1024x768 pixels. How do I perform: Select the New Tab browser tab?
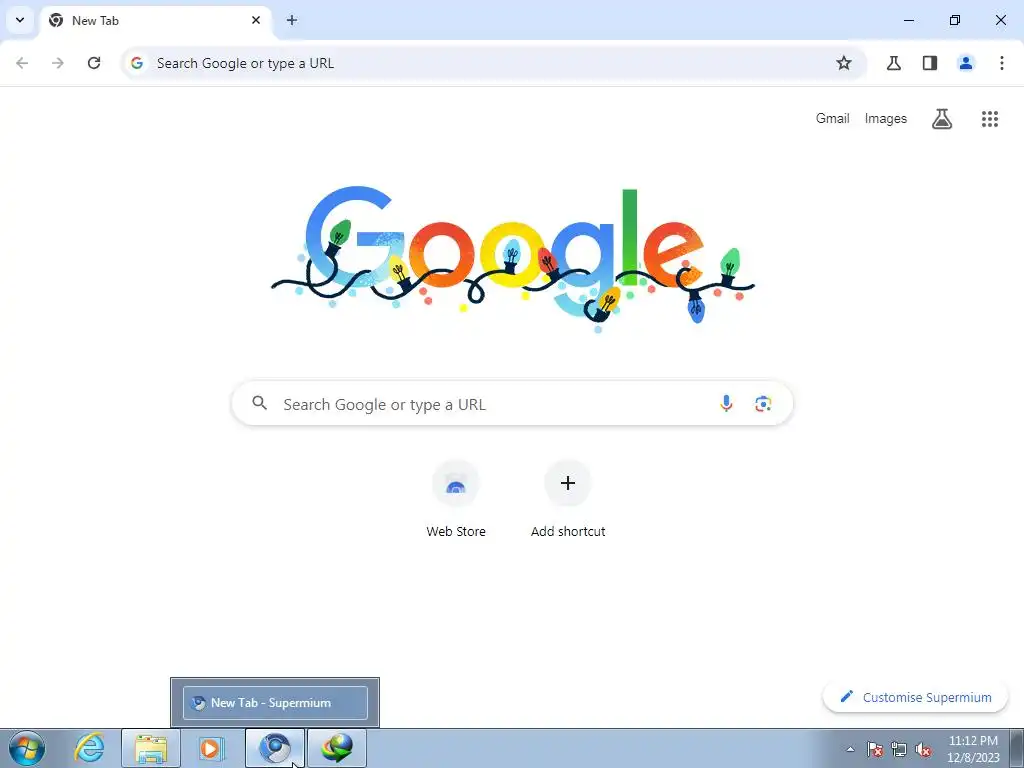click(156, 21)
